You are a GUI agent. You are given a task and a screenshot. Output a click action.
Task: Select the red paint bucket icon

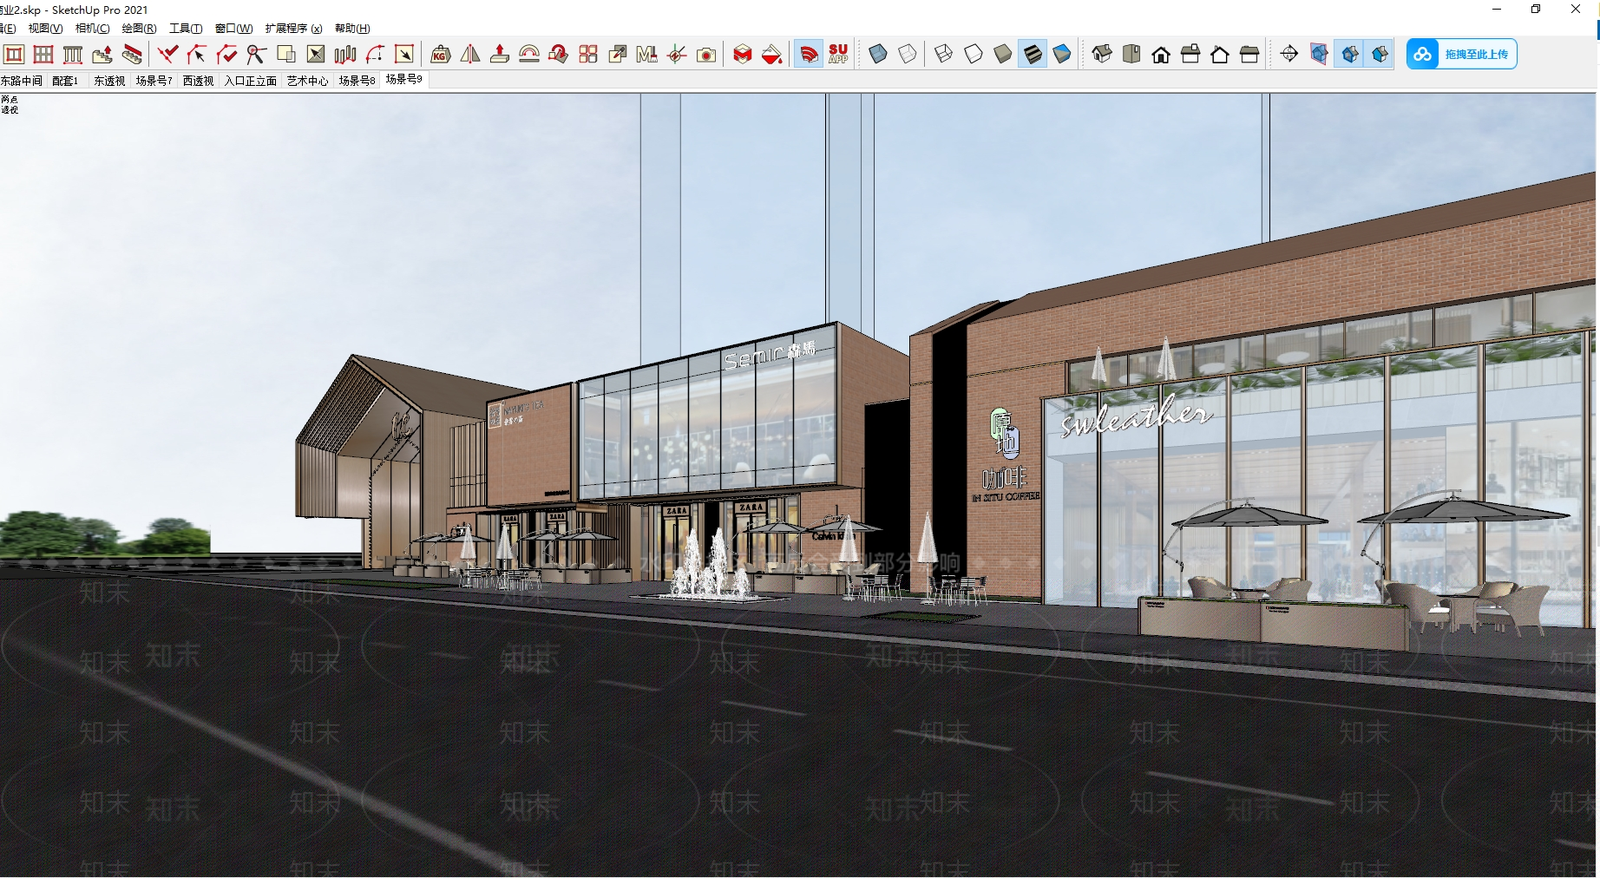(x=772, y=54)
